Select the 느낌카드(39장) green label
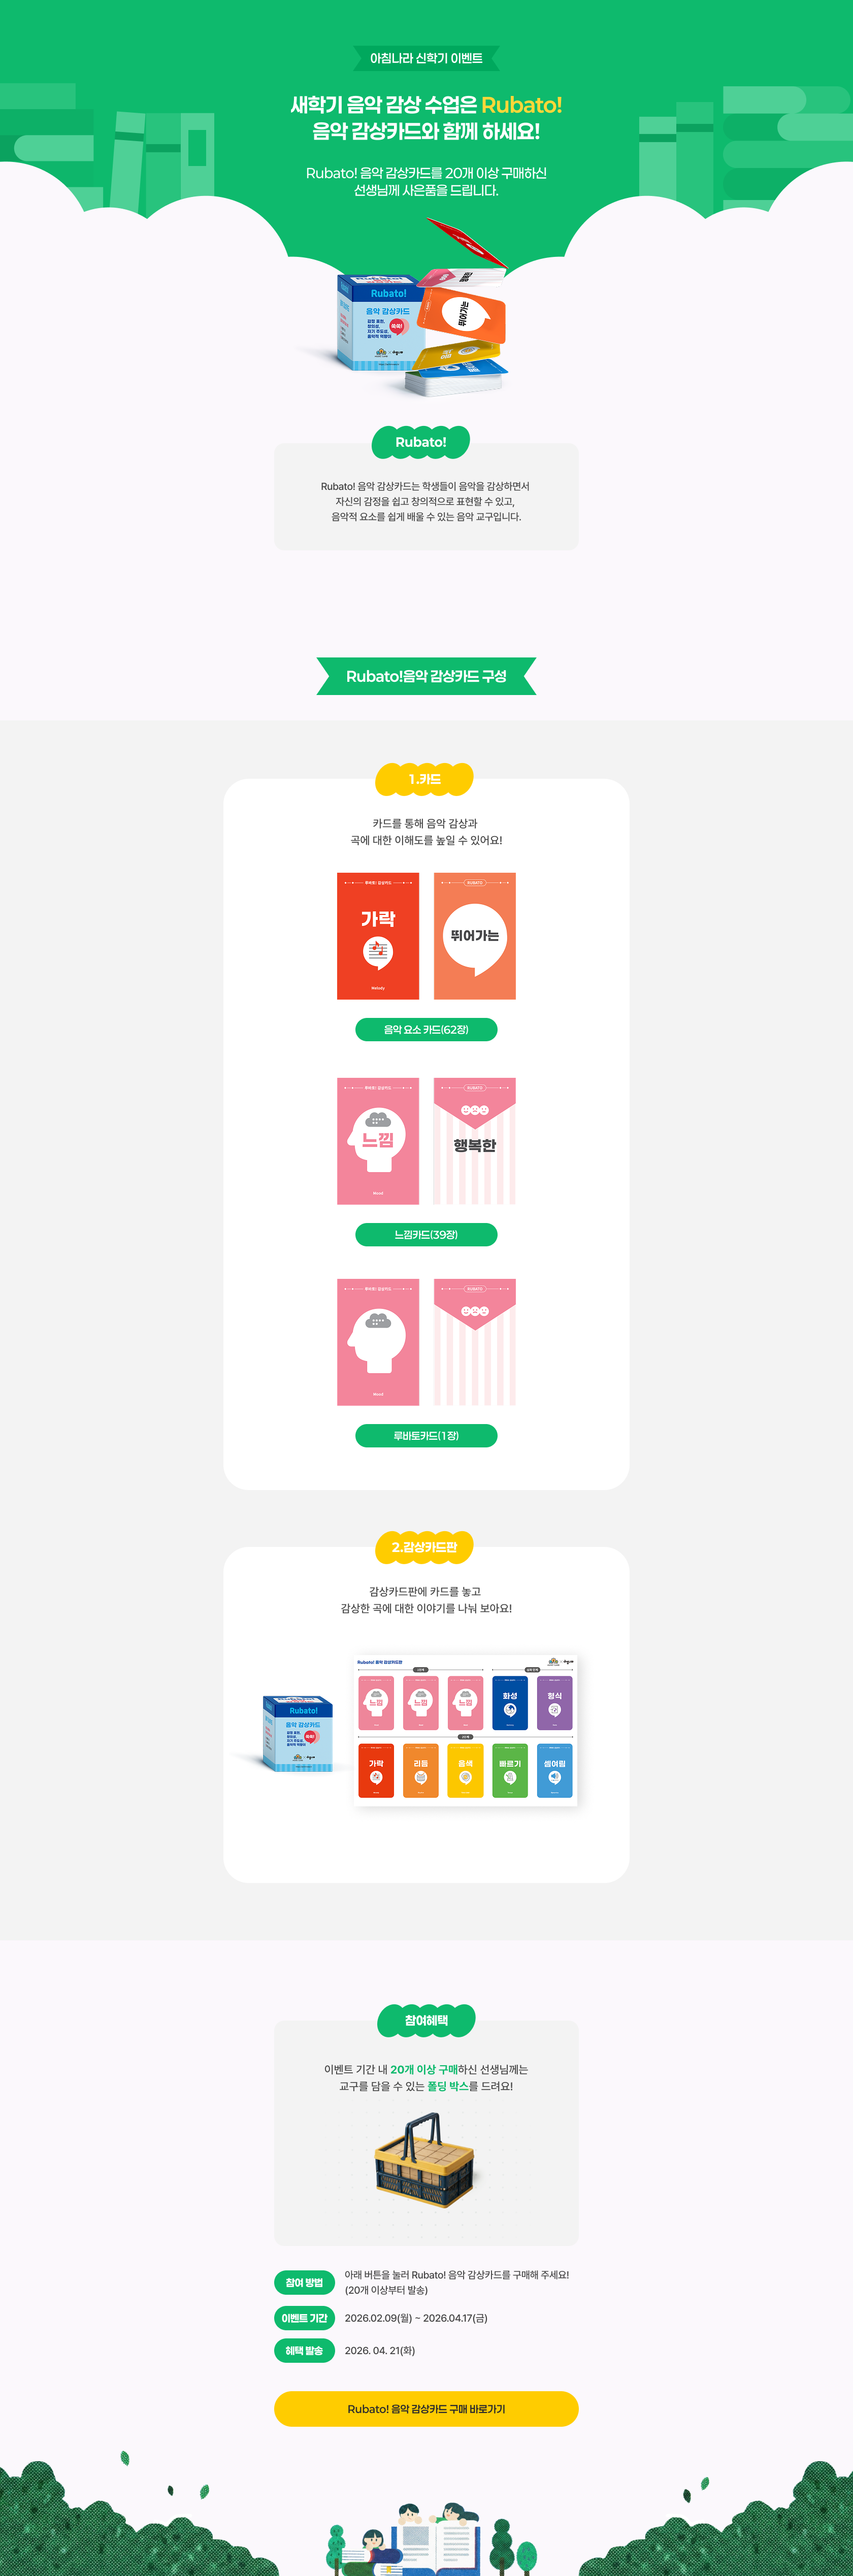 click(x=426, y=1234)
